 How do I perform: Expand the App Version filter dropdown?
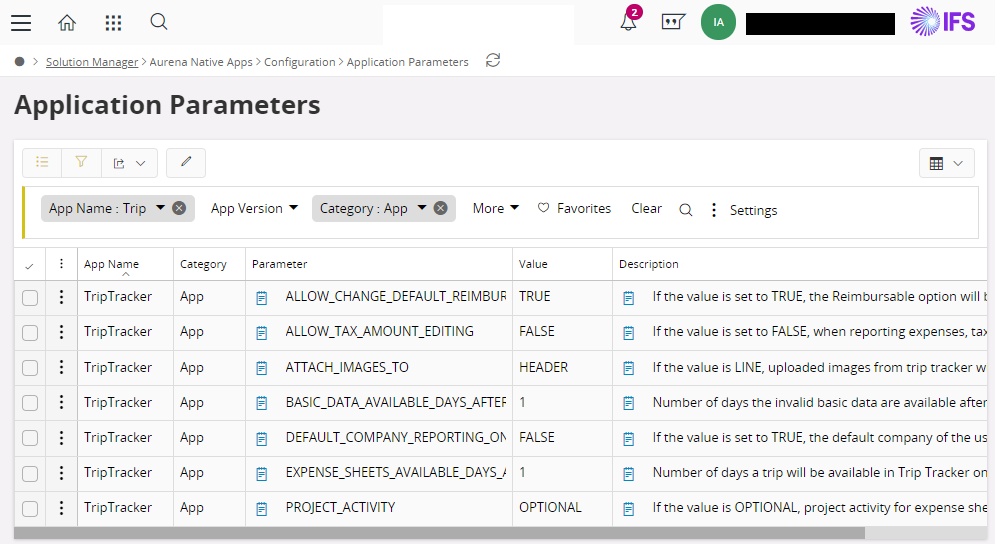tap(254, 208)
